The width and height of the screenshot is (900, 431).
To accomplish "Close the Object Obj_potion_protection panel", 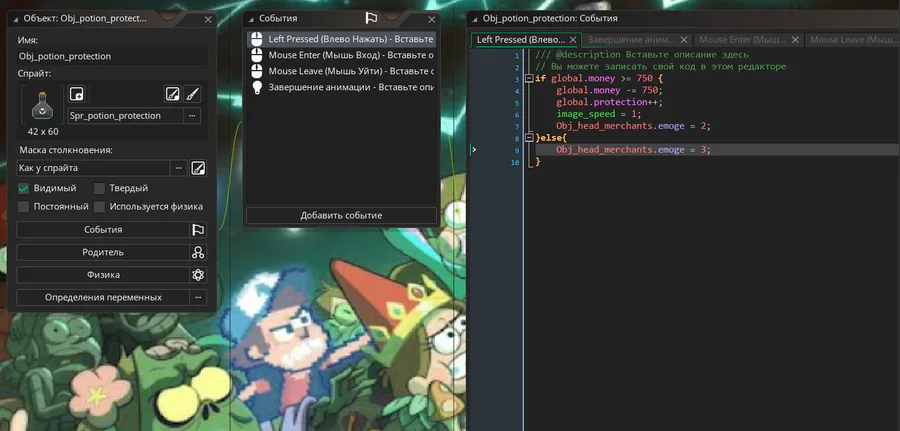I will 208,20.
